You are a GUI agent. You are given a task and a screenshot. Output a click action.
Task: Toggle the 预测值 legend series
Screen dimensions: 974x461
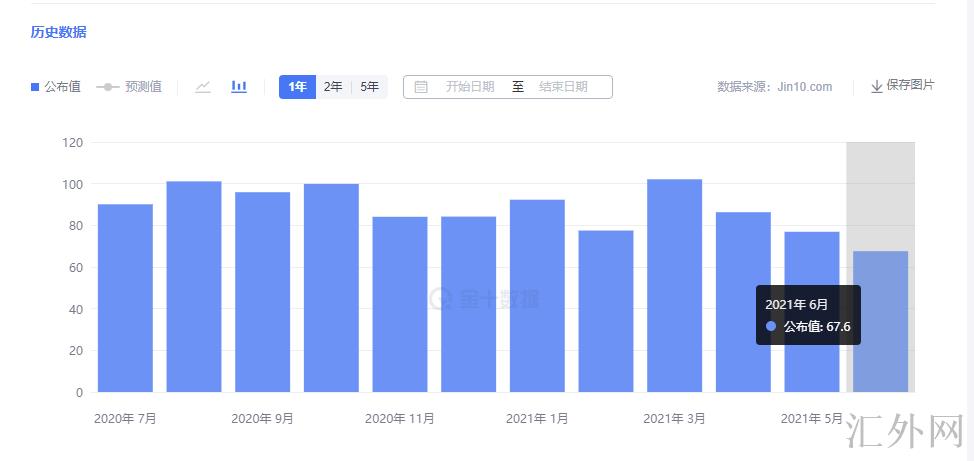pos(129,87)
